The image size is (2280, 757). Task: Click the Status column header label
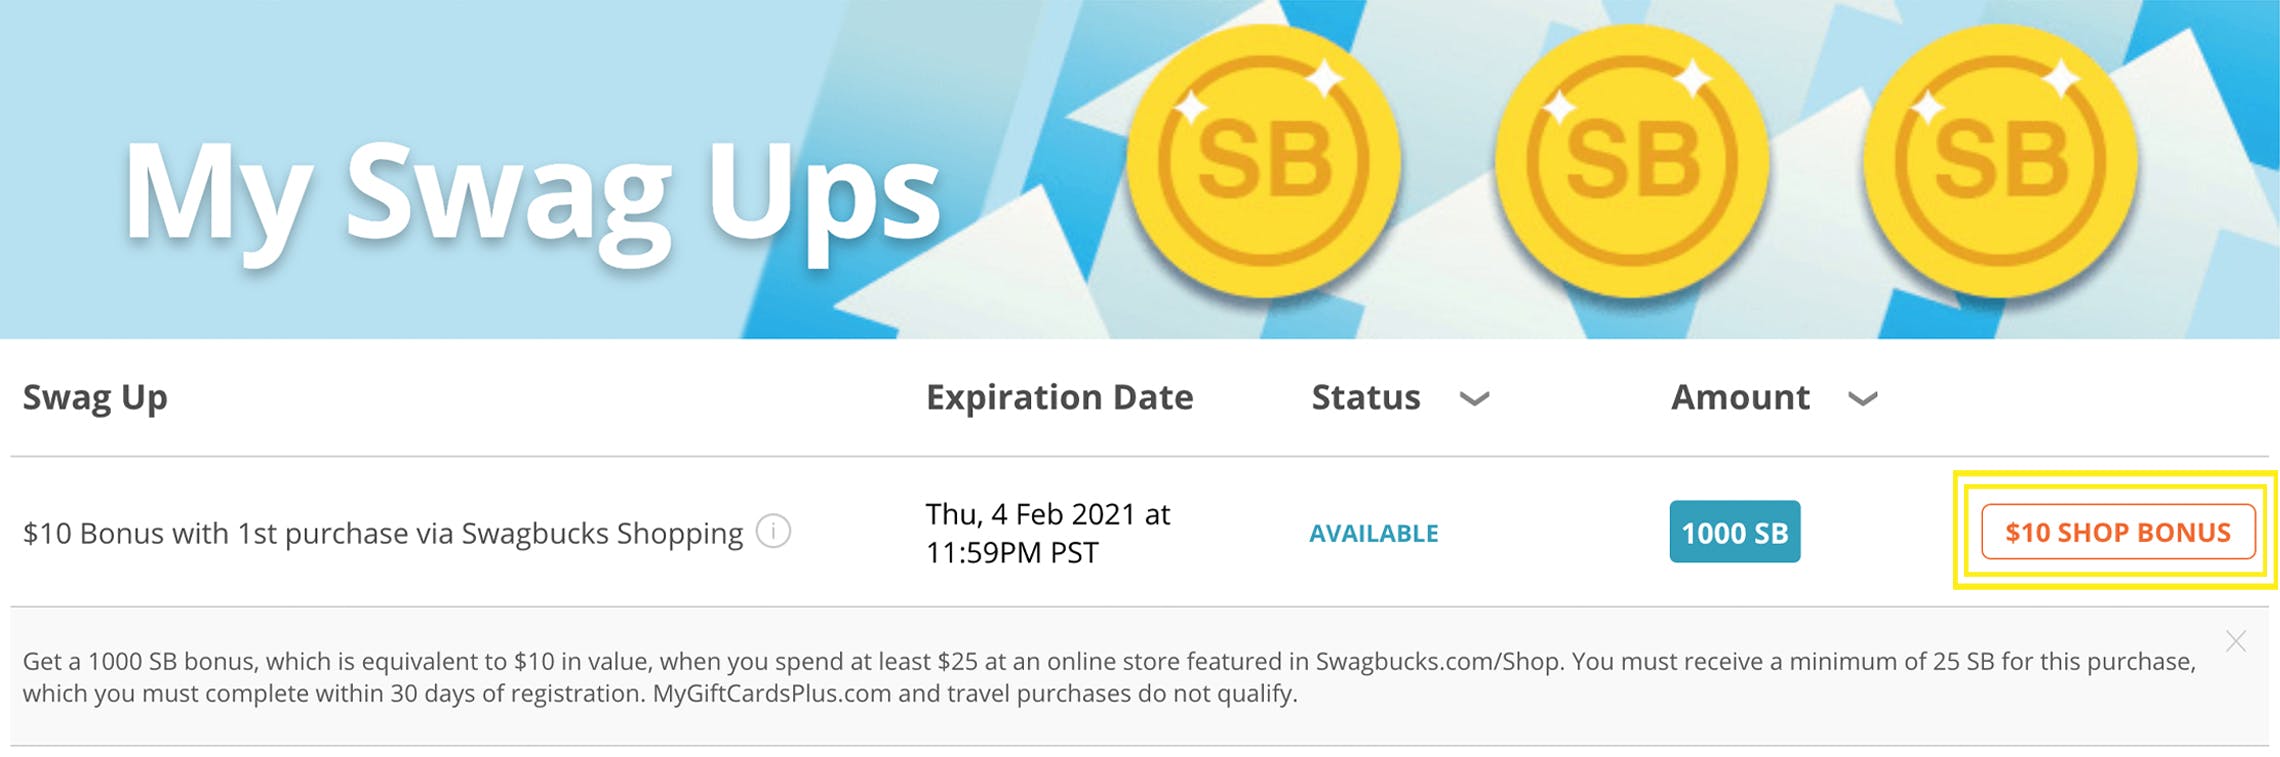coord(1365,398)
